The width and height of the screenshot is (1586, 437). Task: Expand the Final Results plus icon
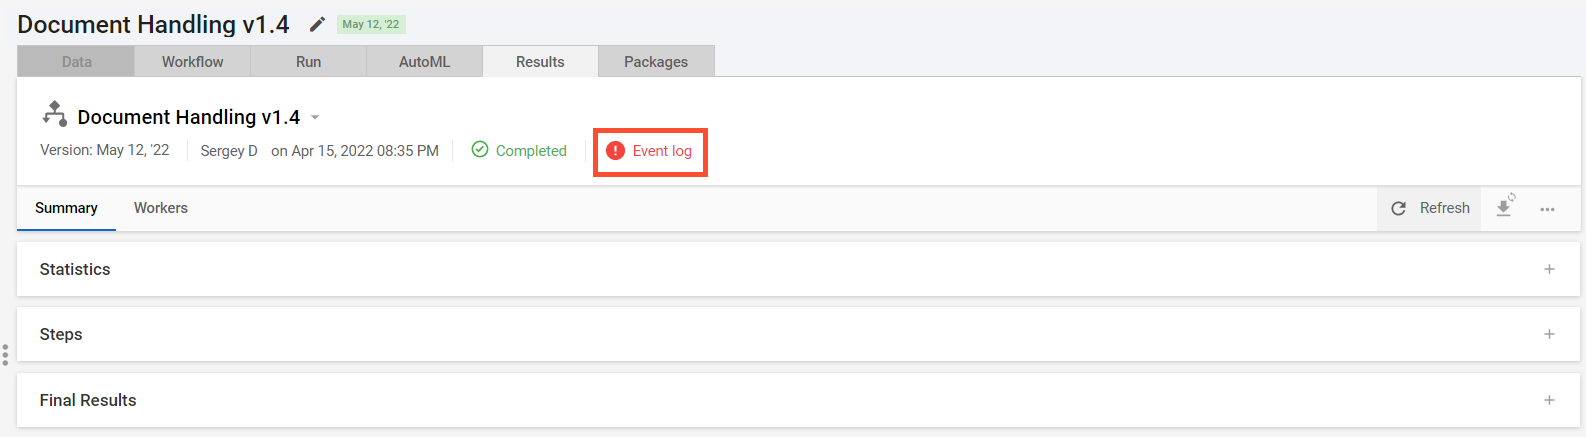(1549, 400)
